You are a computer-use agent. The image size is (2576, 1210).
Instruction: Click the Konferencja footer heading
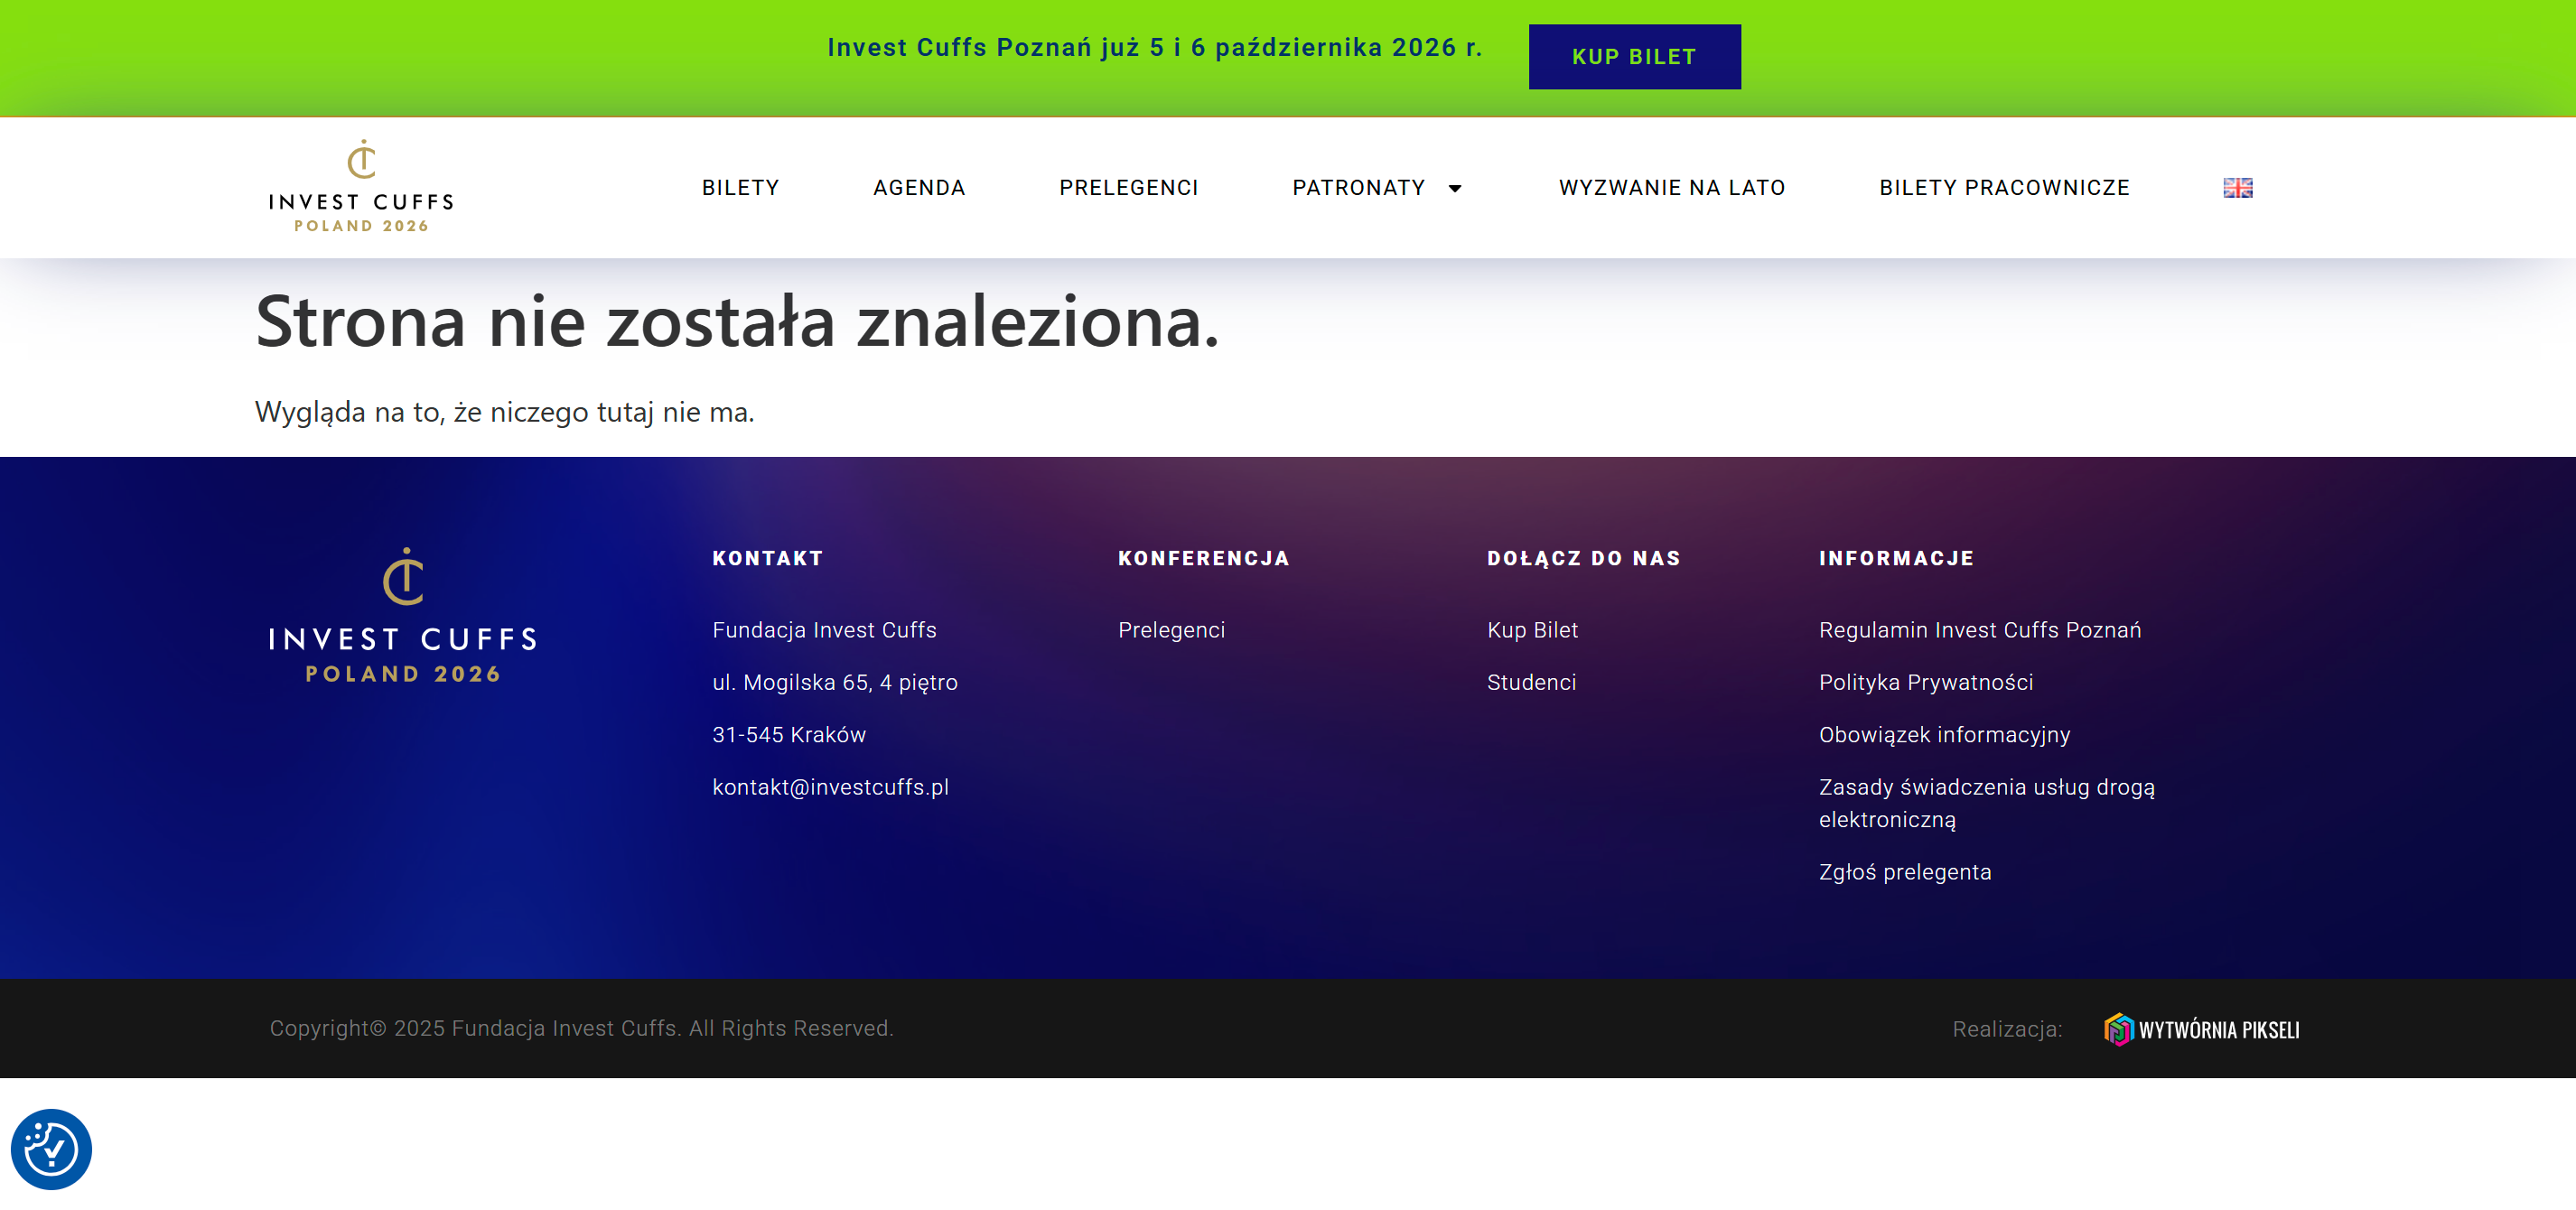pos(1203,558)
